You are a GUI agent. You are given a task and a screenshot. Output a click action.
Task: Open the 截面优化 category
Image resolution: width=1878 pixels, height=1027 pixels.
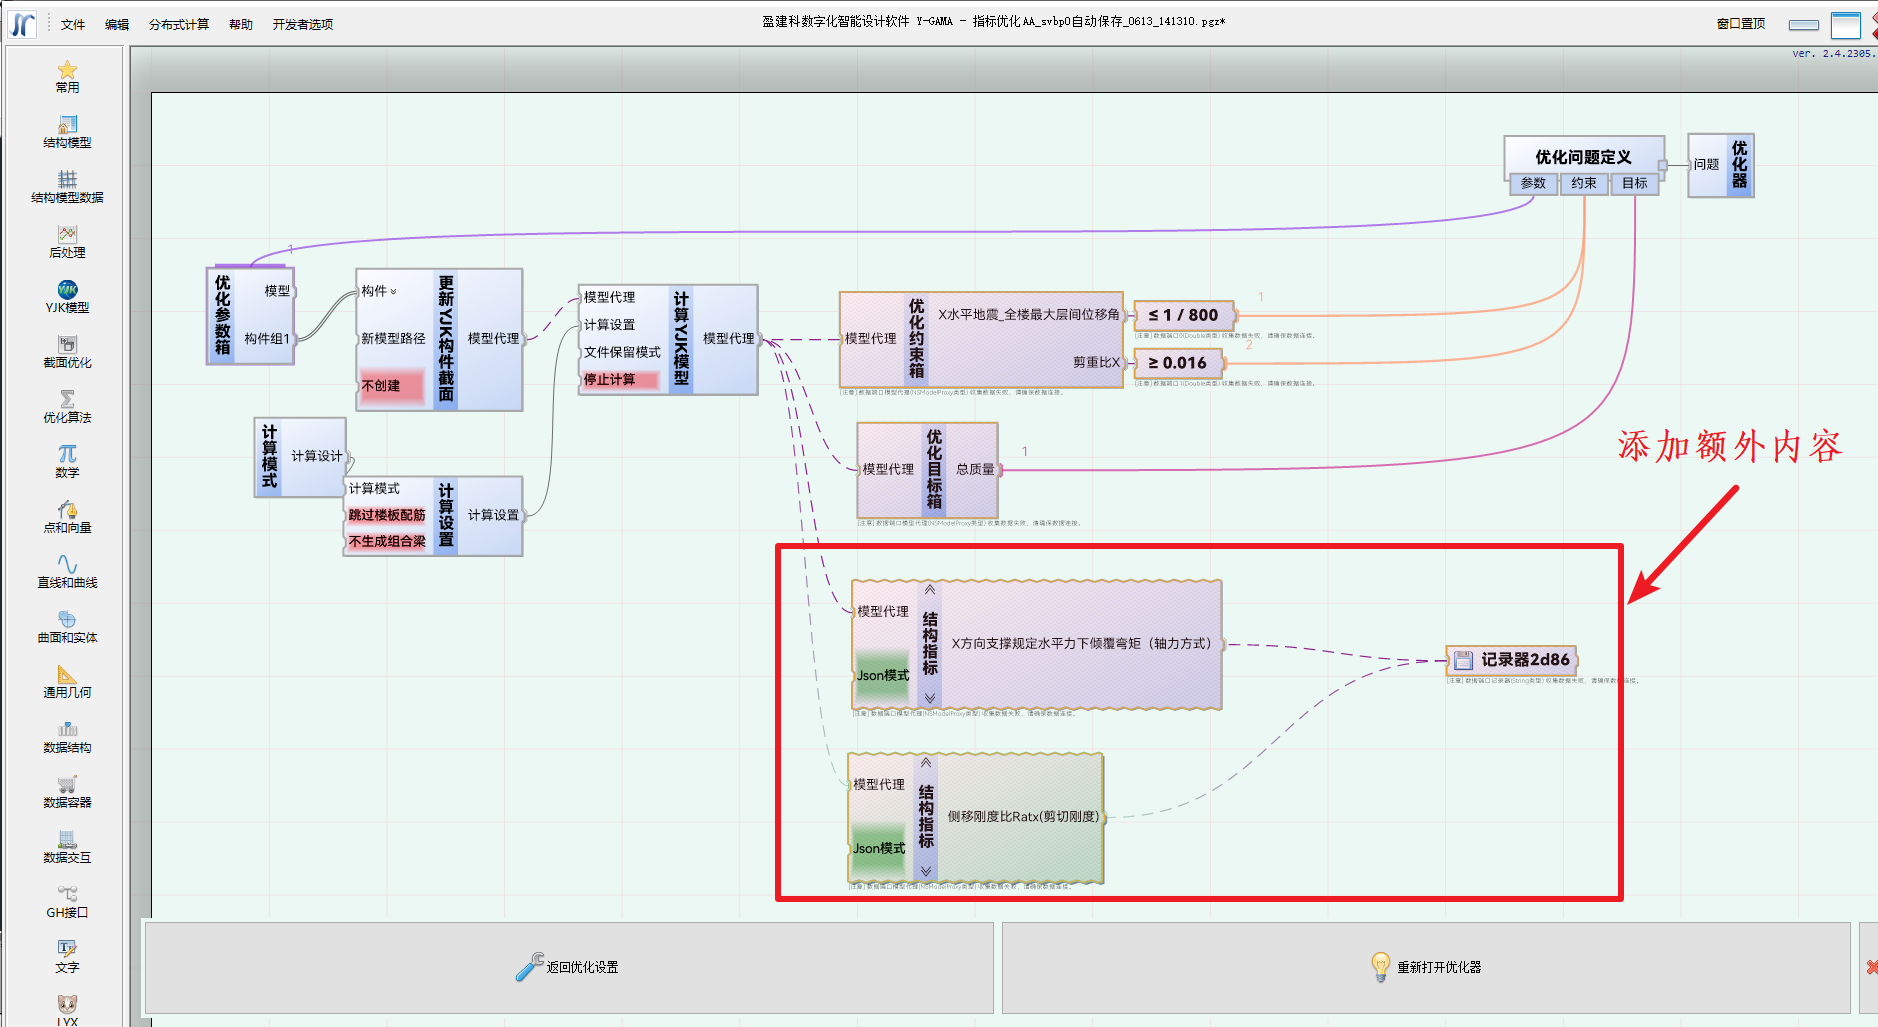click(x=67, y=352)
